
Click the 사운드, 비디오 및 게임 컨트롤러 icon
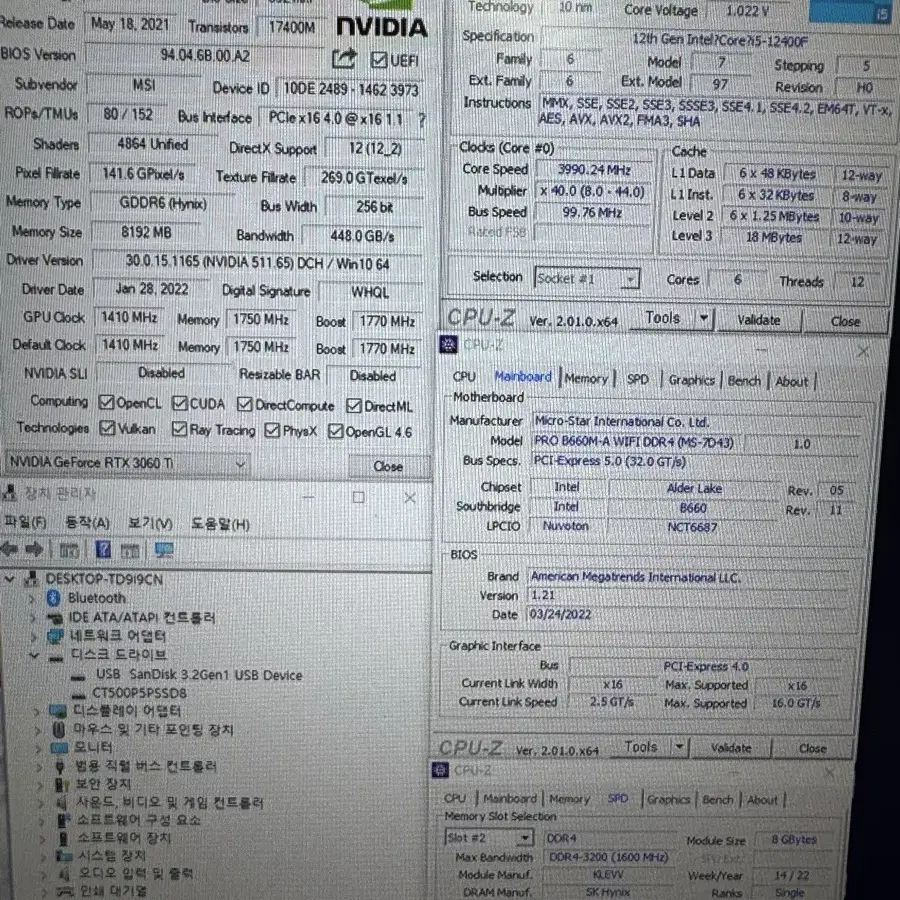tap(63, 802)
